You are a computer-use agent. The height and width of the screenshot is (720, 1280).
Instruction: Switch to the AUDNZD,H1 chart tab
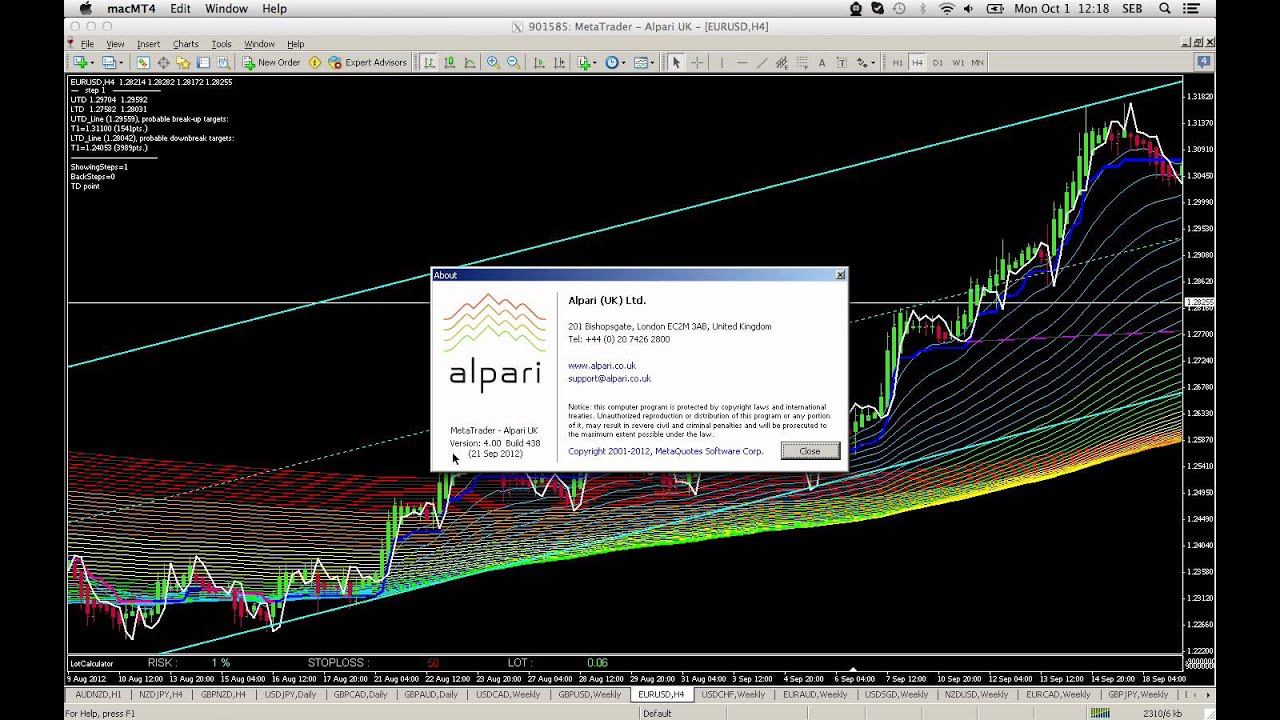click(x=98, y=694)
